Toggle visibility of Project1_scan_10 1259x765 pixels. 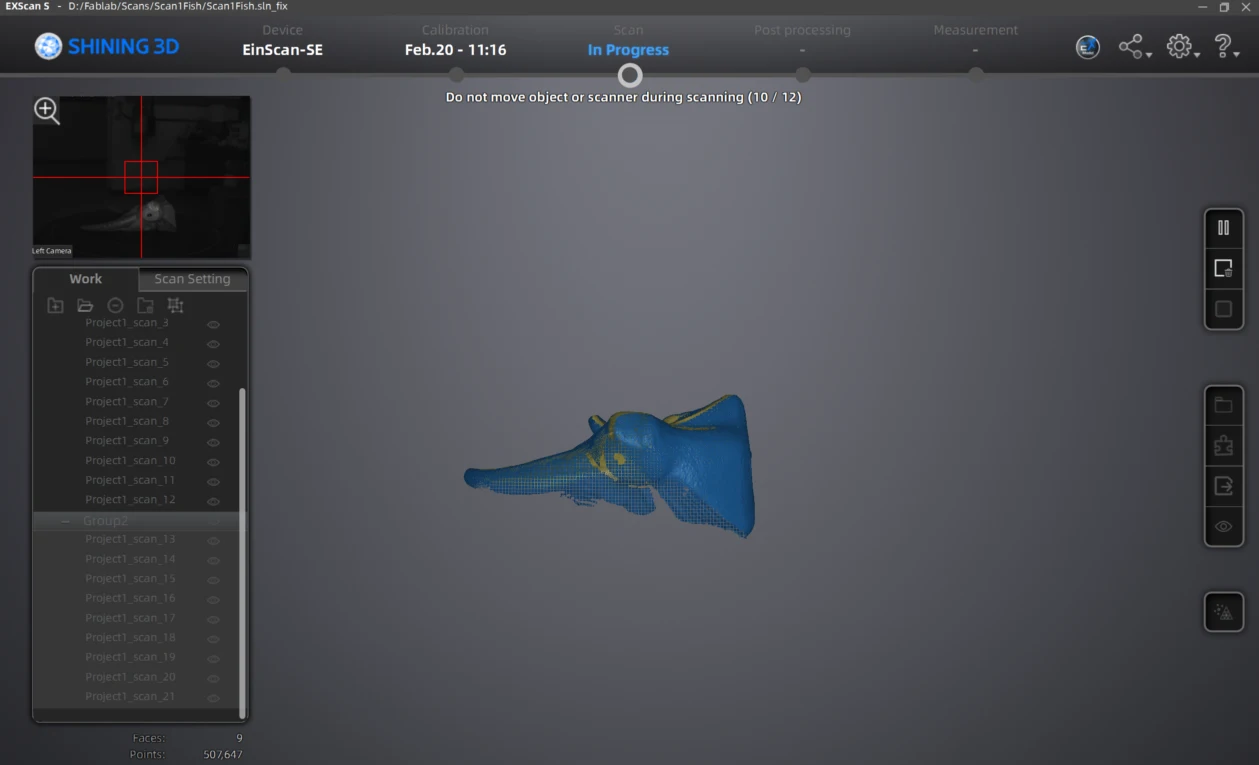click(213, 462)
